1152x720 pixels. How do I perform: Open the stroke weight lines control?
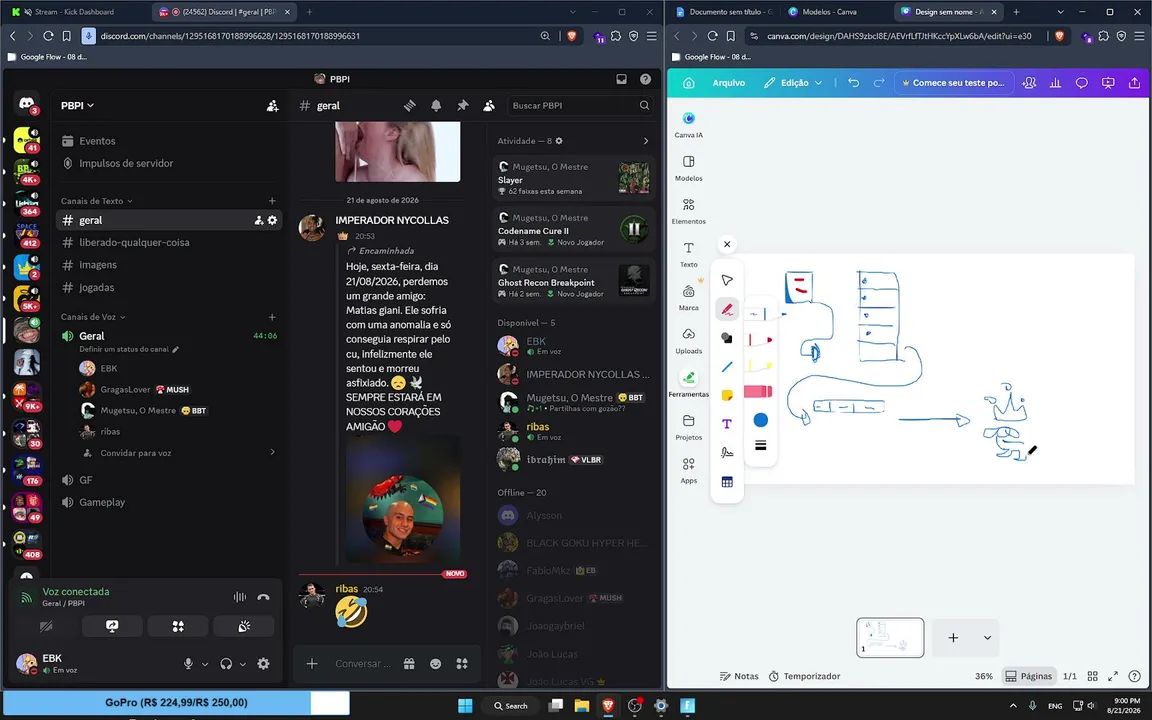[760, 445]
